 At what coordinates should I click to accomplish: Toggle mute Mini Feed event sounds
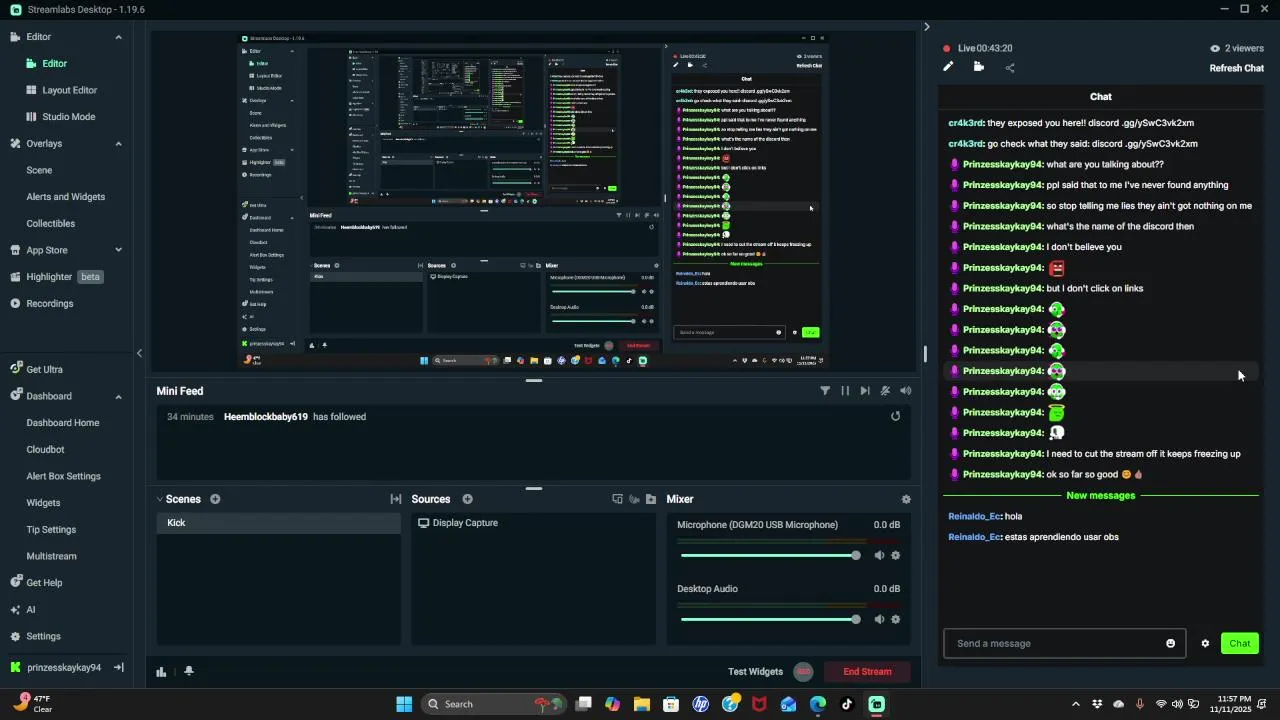tap(906, 391)
